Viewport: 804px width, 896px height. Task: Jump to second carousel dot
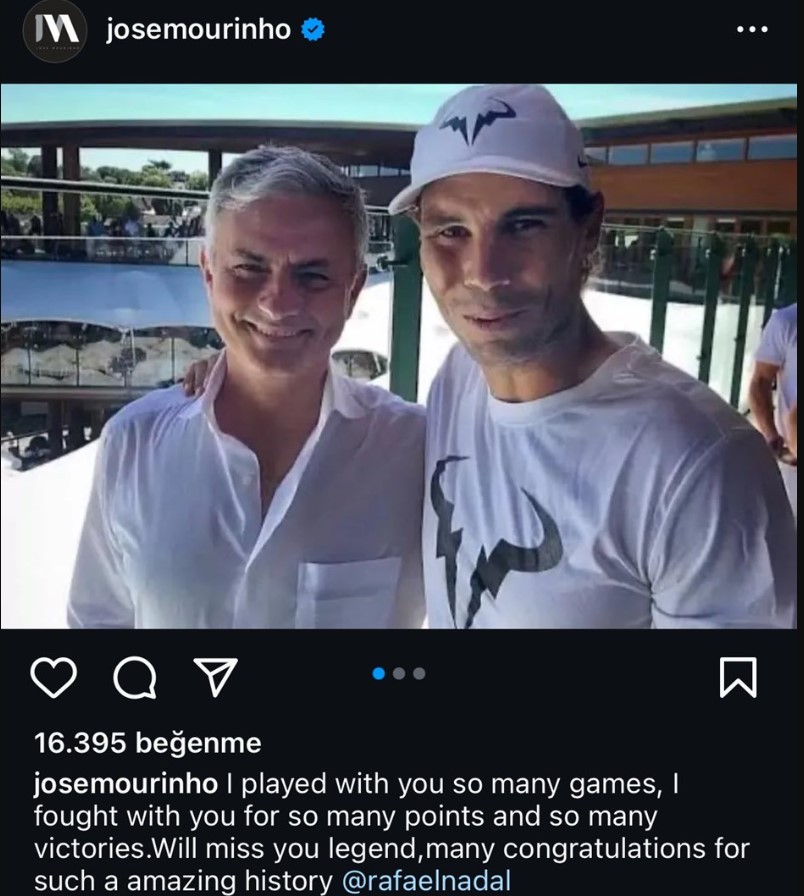pyautogui.click(x=399, y=674)
